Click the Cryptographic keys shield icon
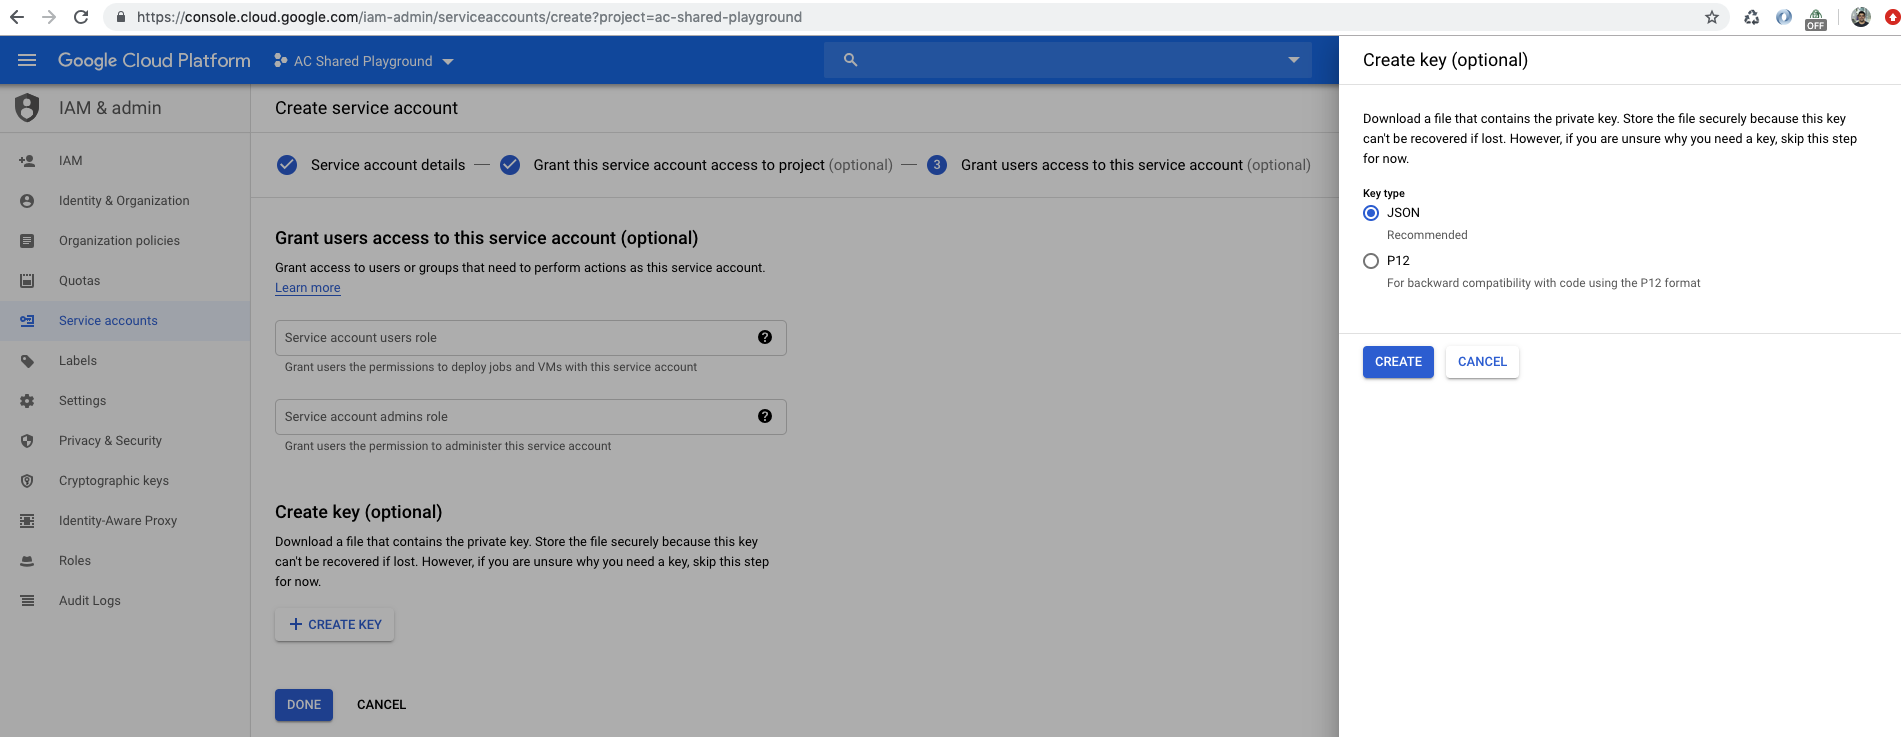This screenshot has height=737, width=1901. 27,480
